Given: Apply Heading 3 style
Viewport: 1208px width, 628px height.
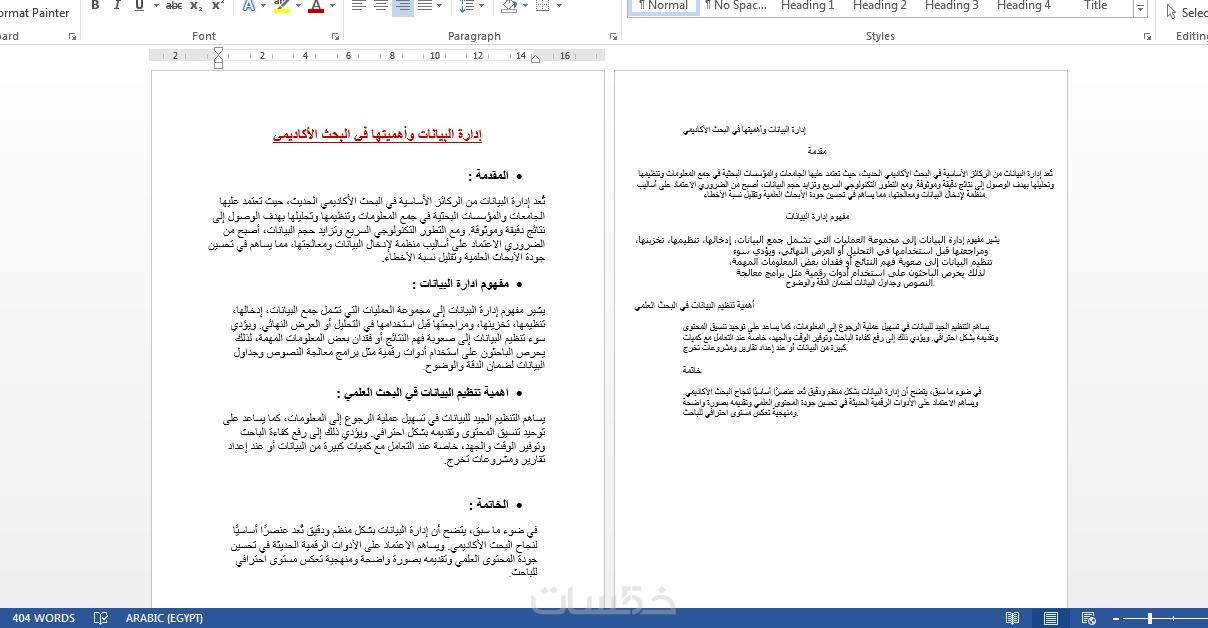Looking at the screenshot, I should pyautogui.click(x=952, y=6).
